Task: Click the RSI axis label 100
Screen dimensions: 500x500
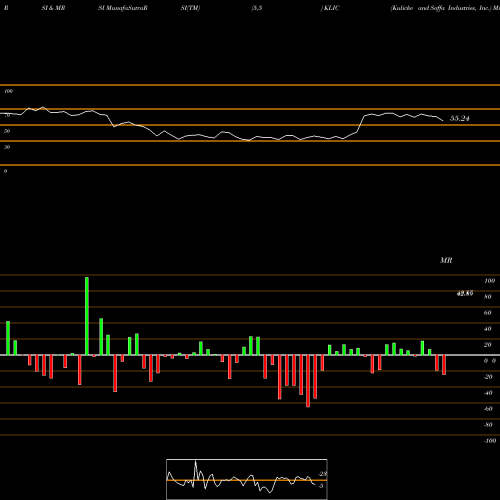Action: coord(8,91)
